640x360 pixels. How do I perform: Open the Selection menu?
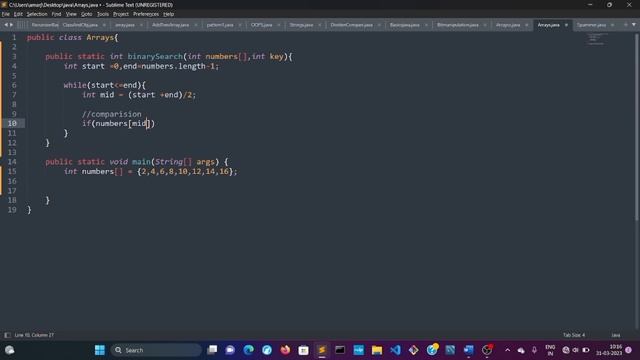[x=37, y=14]
